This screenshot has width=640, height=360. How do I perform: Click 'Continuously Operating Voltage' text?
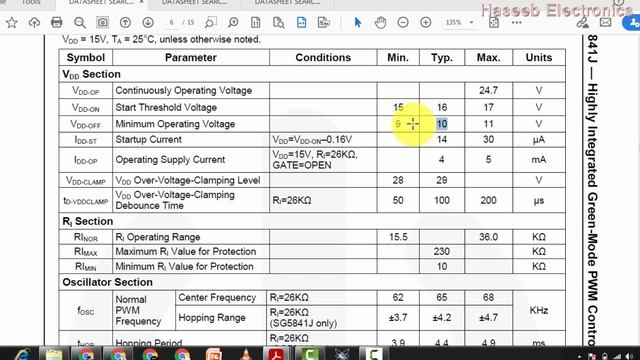tap(184, 90)
